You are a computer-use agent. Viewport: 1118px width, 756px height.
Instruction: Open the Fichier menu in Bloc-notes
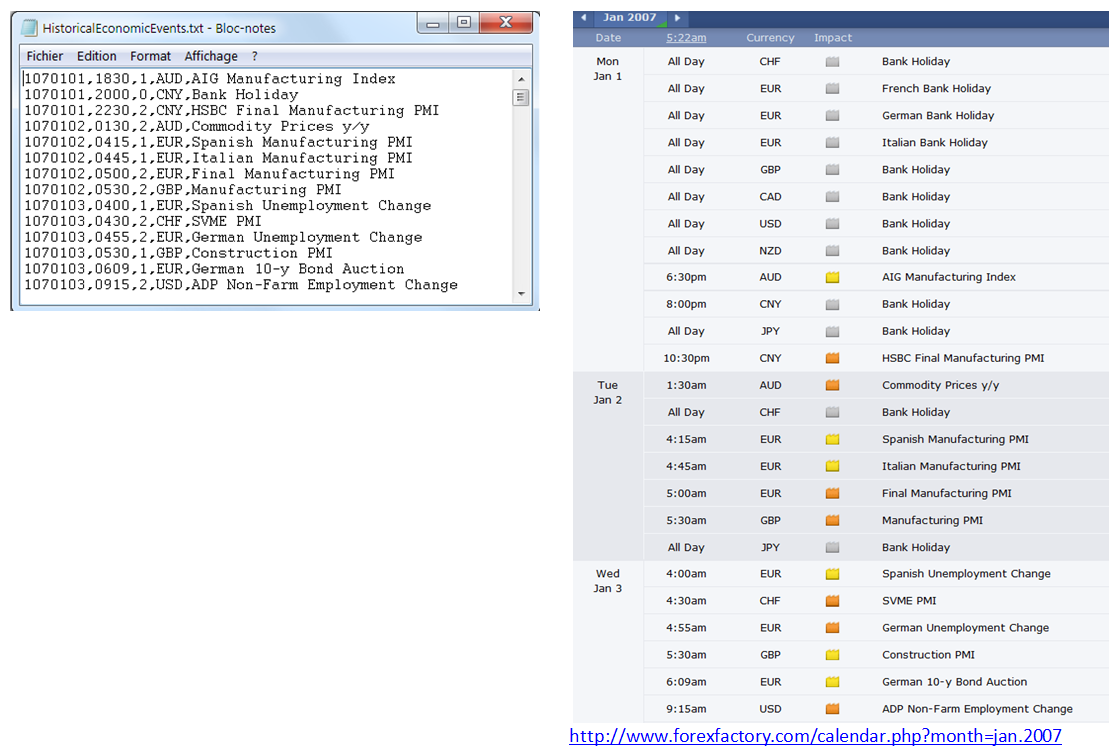45,56
